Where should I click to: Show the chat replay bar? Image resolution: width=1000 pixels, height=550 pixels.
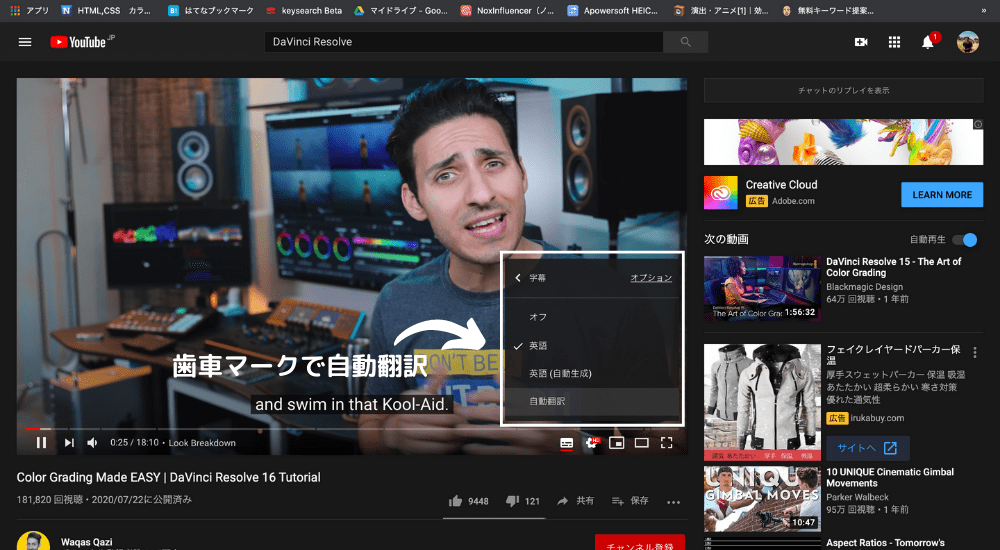pyautogui.click(x=843, y=91)
